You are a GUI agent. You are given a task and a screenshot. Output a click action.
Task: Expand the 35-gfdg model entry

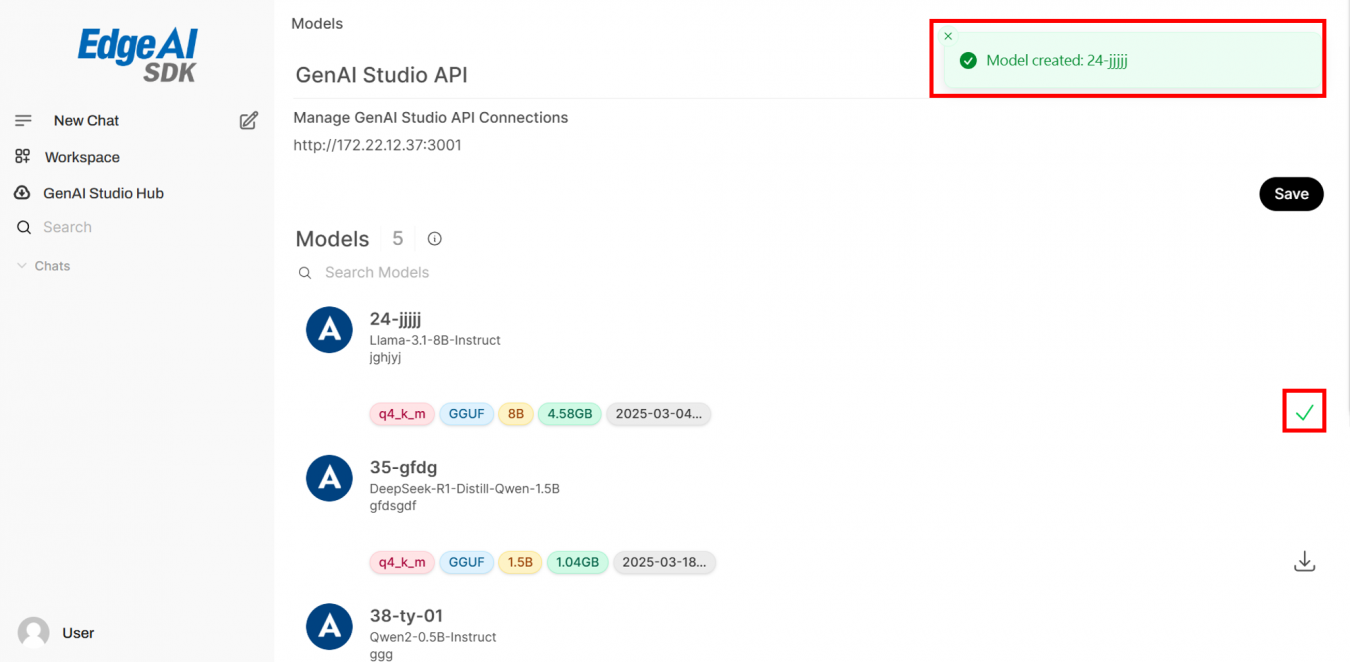pyautogui.click(x=404, y=467)
